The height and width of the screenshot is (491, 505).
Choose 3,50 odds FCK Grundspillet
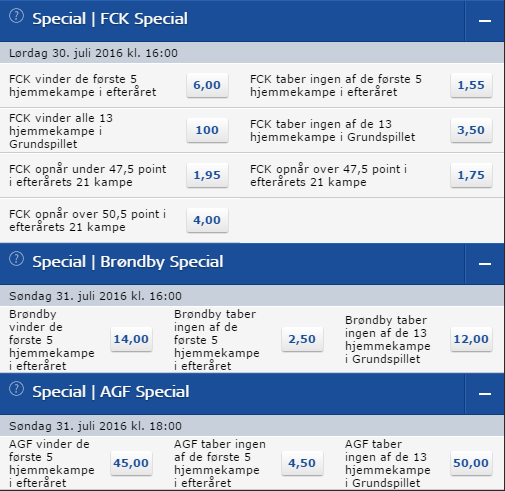point(471,130)
